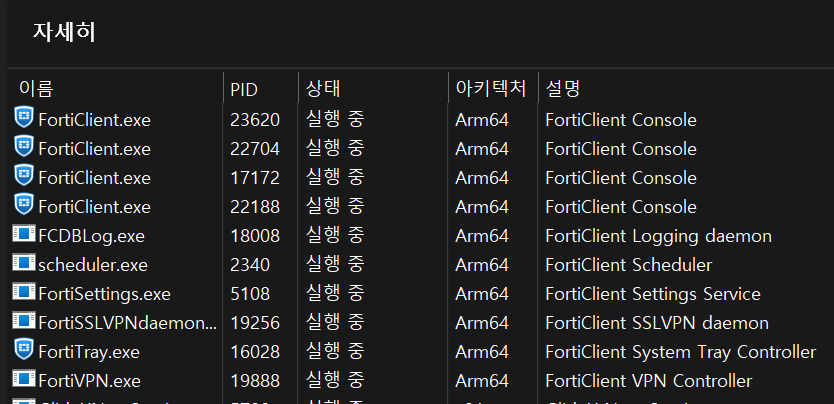The image size is (834, 404).
Task: Click PID value 2340
Action: tap(250, 265)
